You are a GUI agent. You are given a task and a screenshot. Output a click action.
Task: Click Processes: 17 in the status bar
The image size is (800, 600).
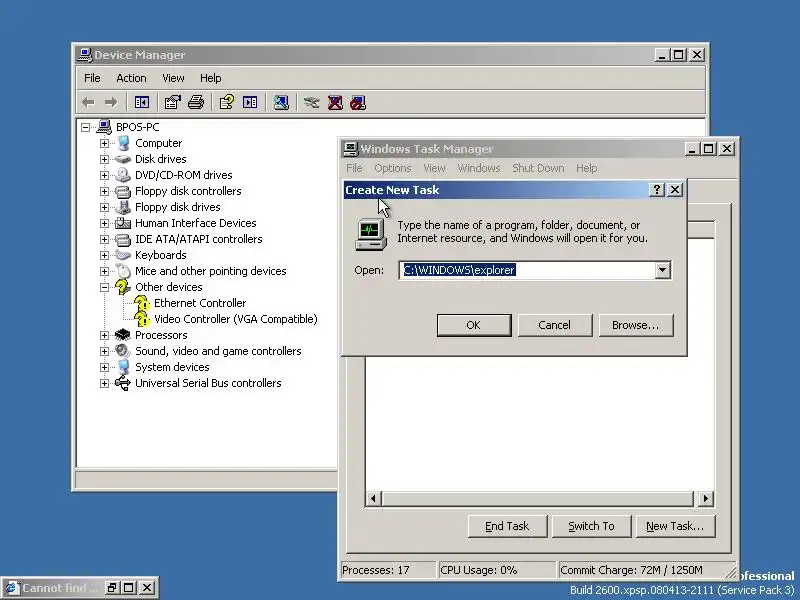coord(376,570)
